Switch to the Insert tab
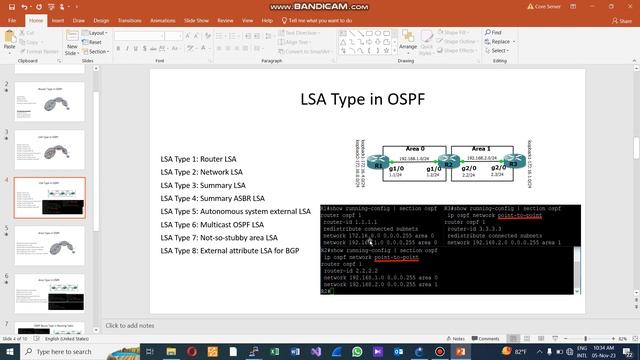 coord(58,20)
